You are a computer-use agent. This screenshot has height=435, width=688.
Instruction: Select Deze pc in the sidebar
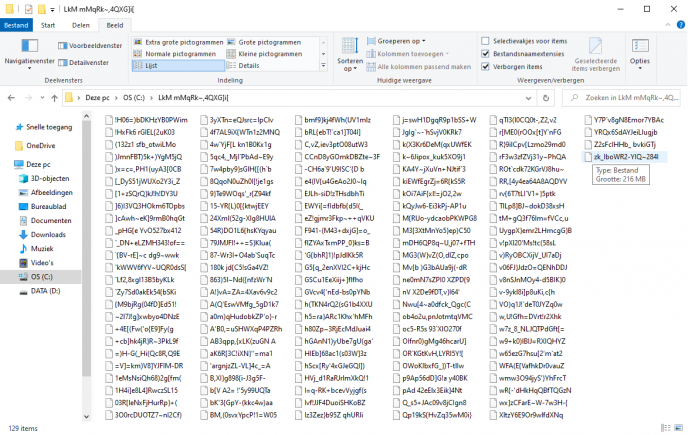[x=32, y=165]
